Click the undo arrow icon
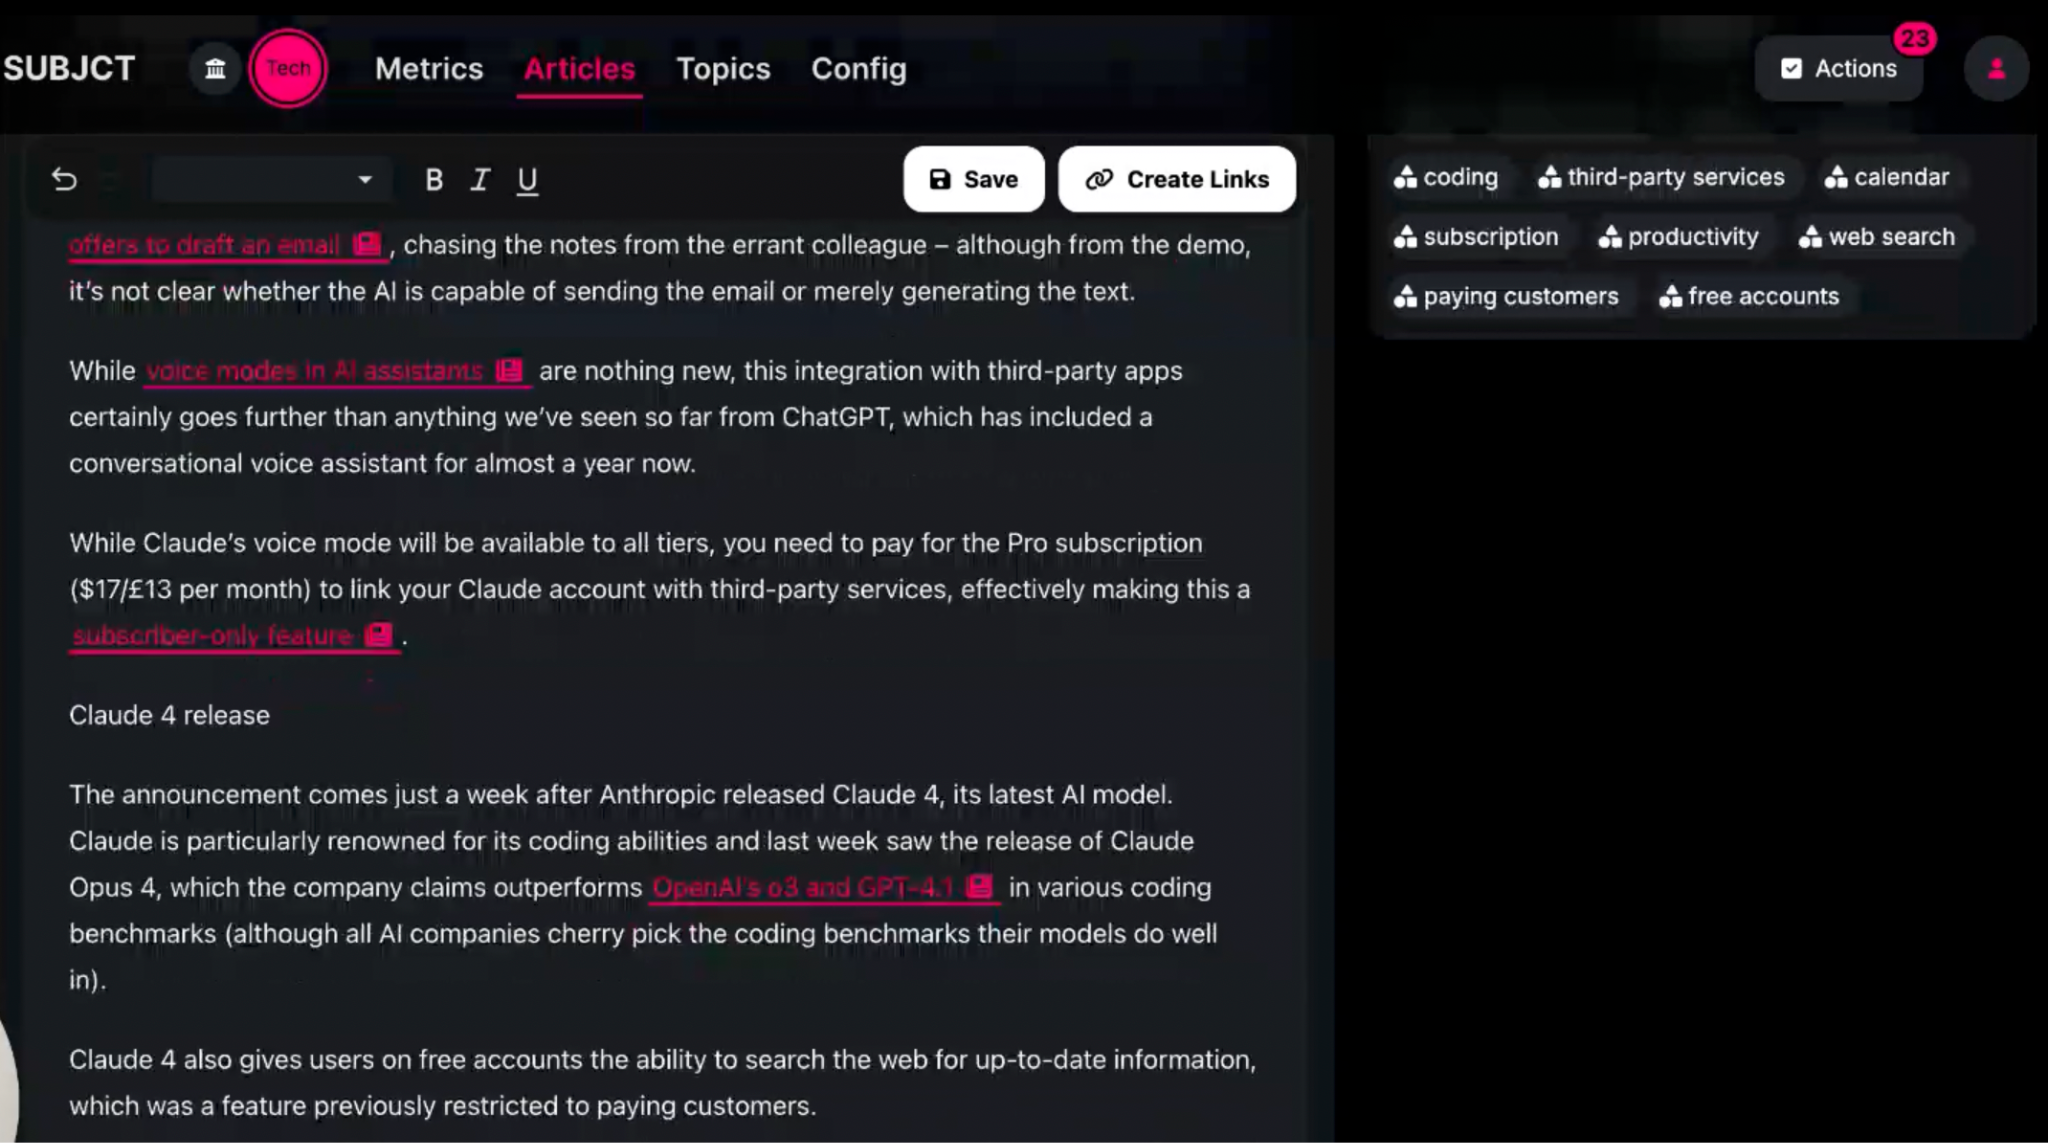Viewport: 2048px width, 1143px height. 64,179
